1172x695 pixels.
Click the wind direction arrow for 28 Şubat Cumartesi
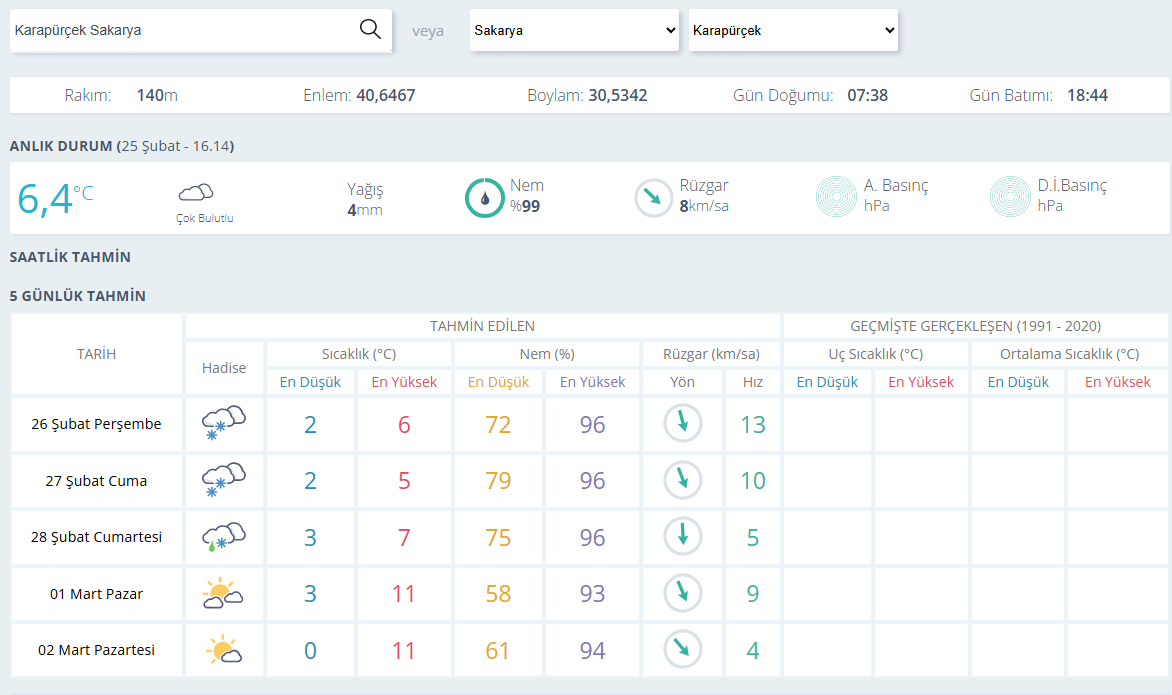pyautogui.click(x=682, y=537)
